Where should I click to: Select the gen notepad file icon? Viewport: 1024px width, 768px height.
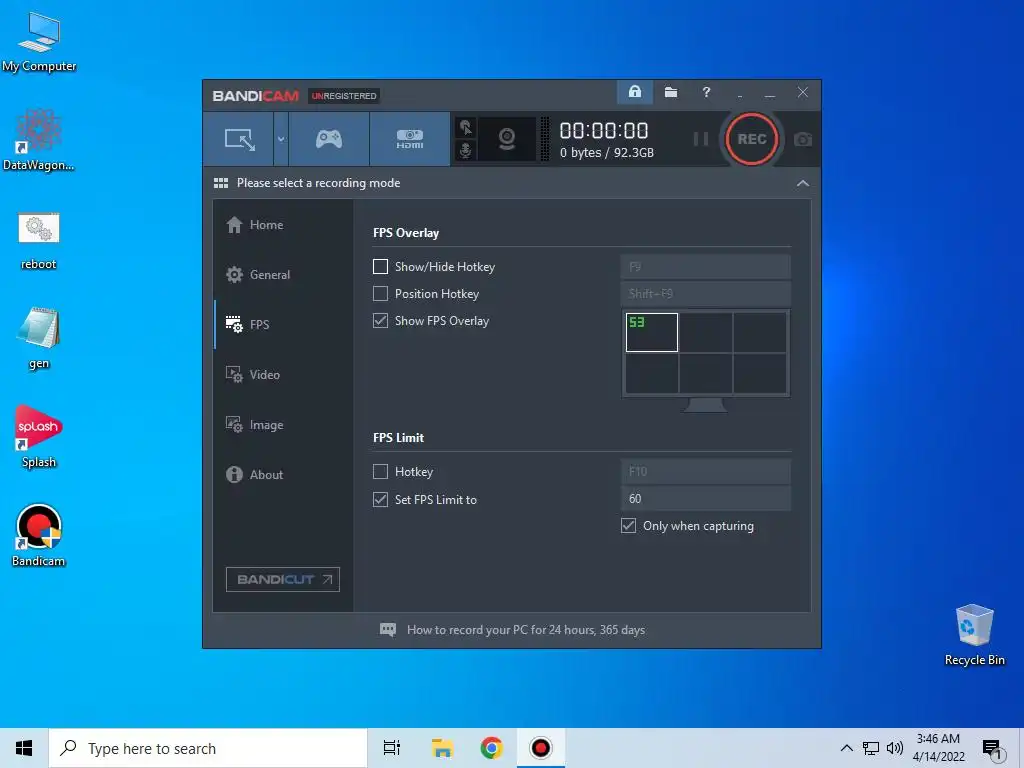click(39, 338)
